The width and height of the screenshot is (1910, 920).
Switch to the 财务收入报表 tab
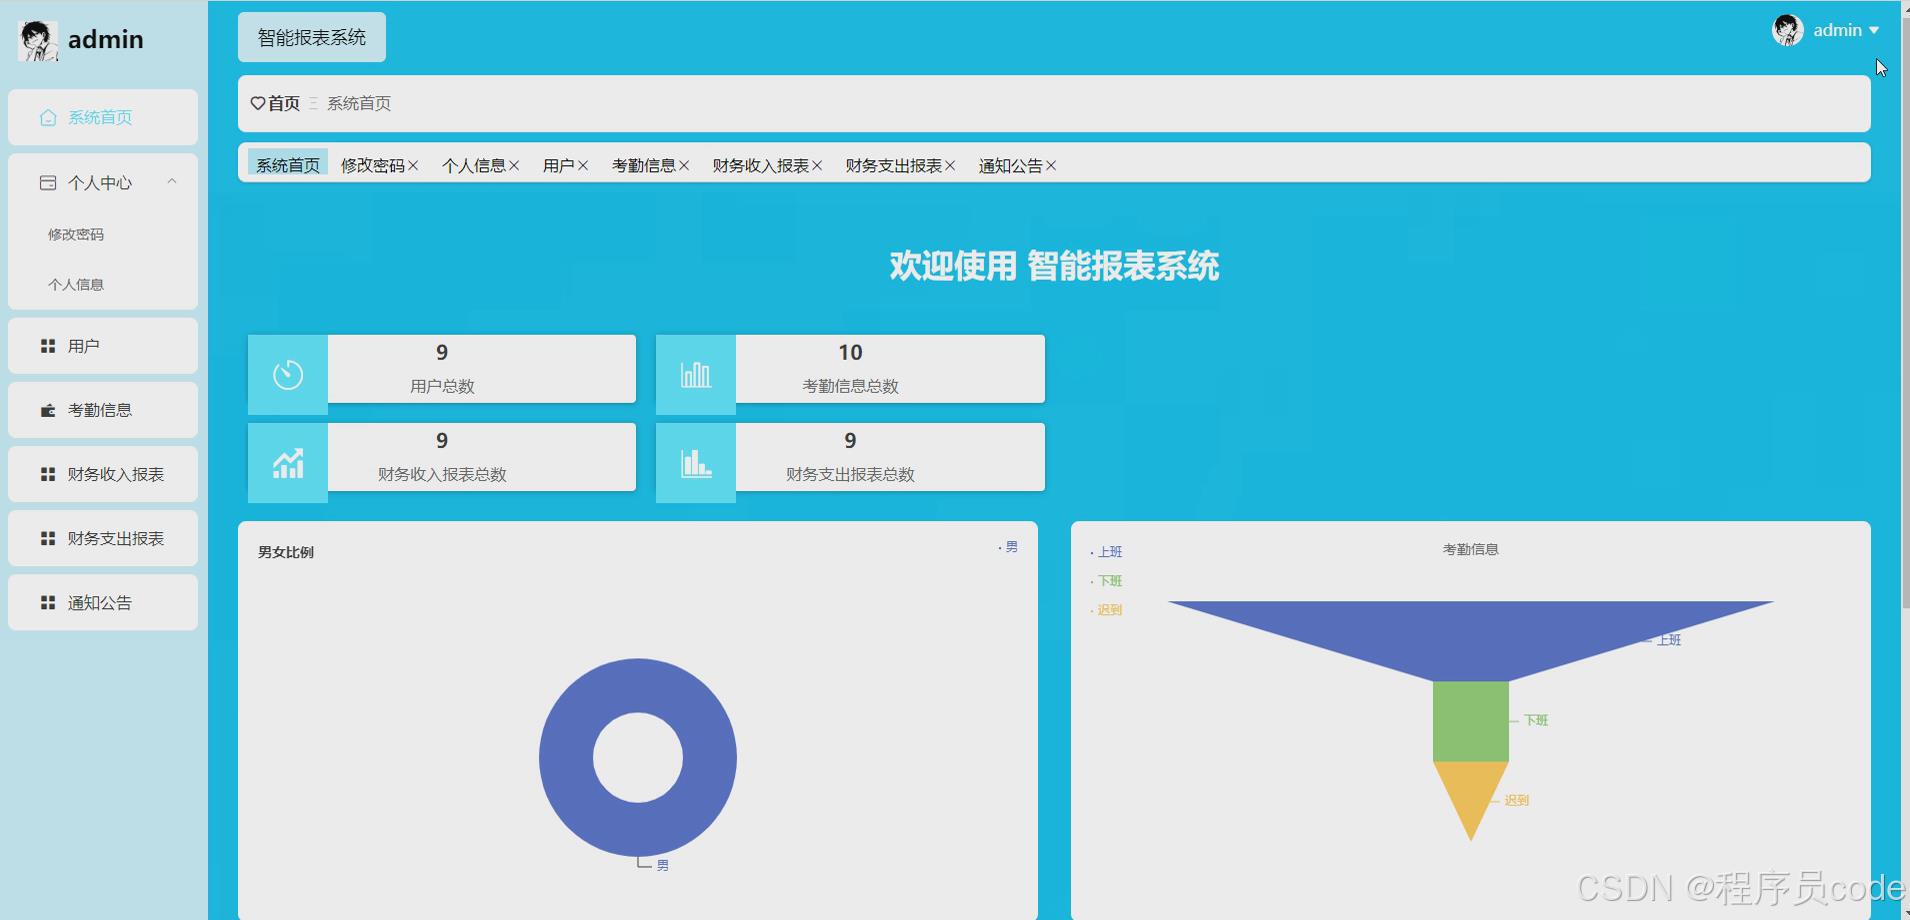(x=760, y=165)
